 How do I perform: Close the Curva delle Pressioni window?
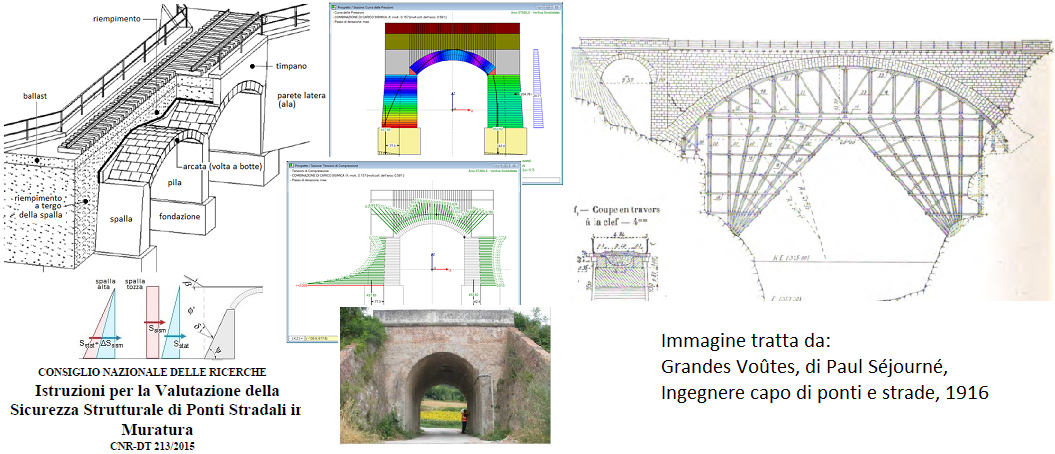click(x=556, y=7)
